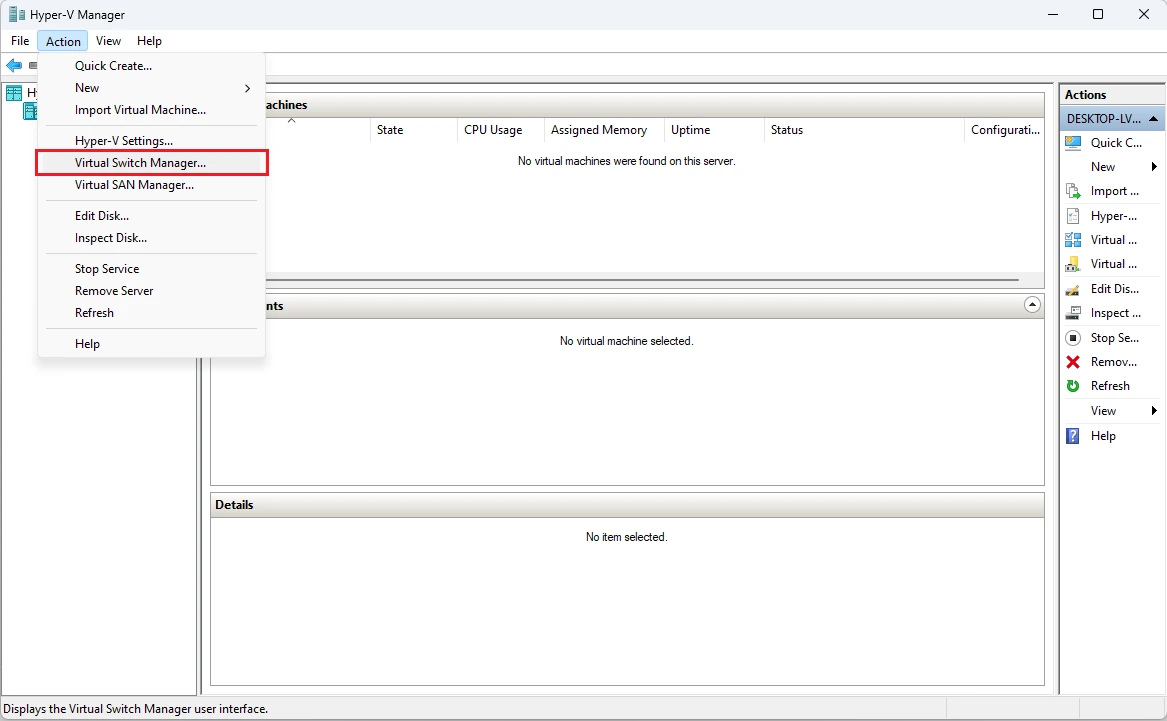Choose Inspect Disk... from Action menu
The width and height of the screenshot is (1167, 721).
coord(151,238)
